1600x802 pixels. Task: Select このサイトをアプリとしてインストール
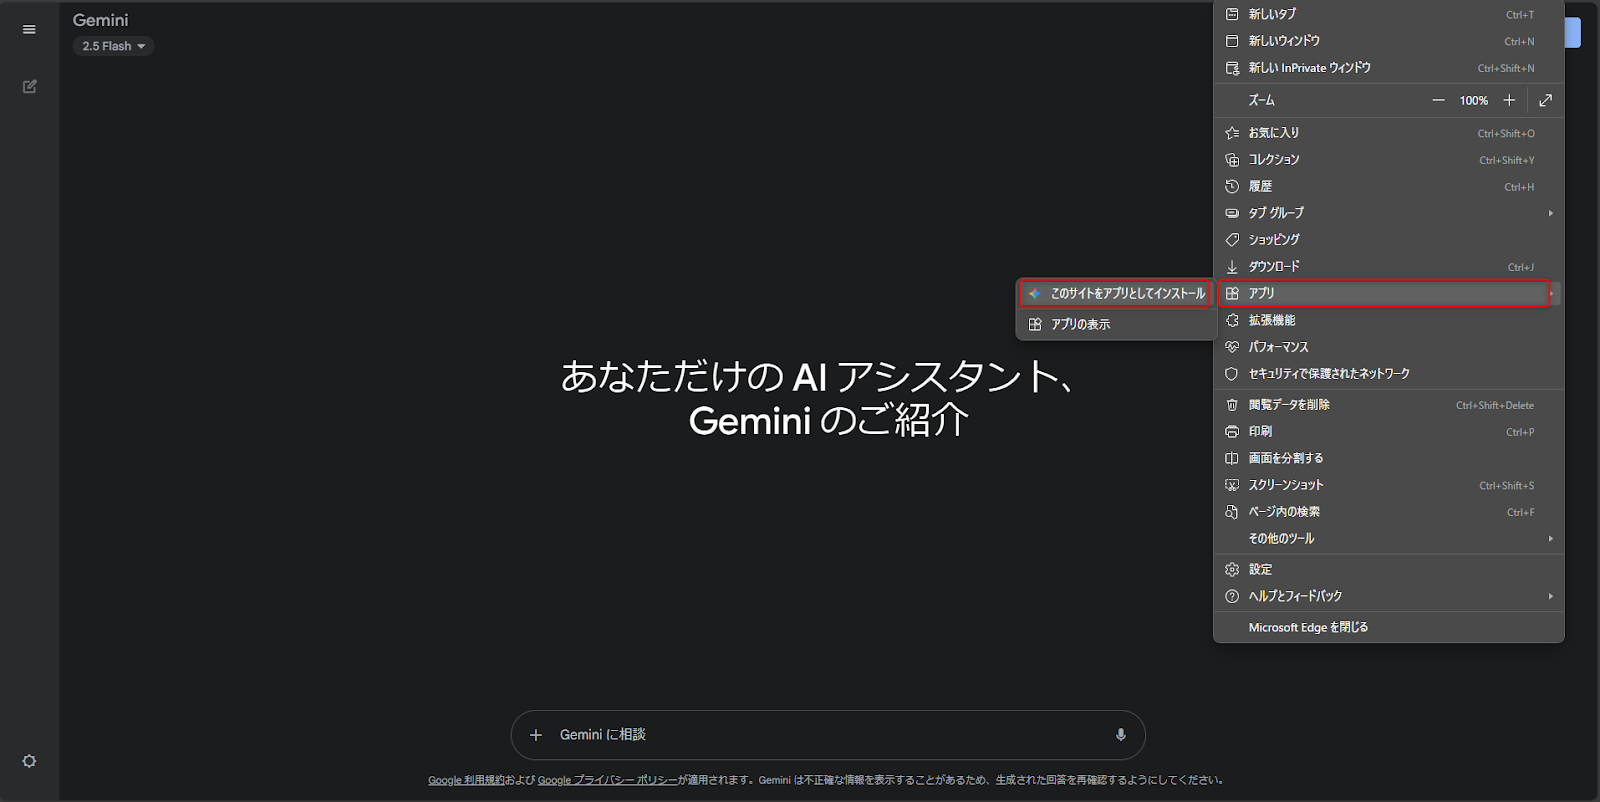tap(1116, 294)
